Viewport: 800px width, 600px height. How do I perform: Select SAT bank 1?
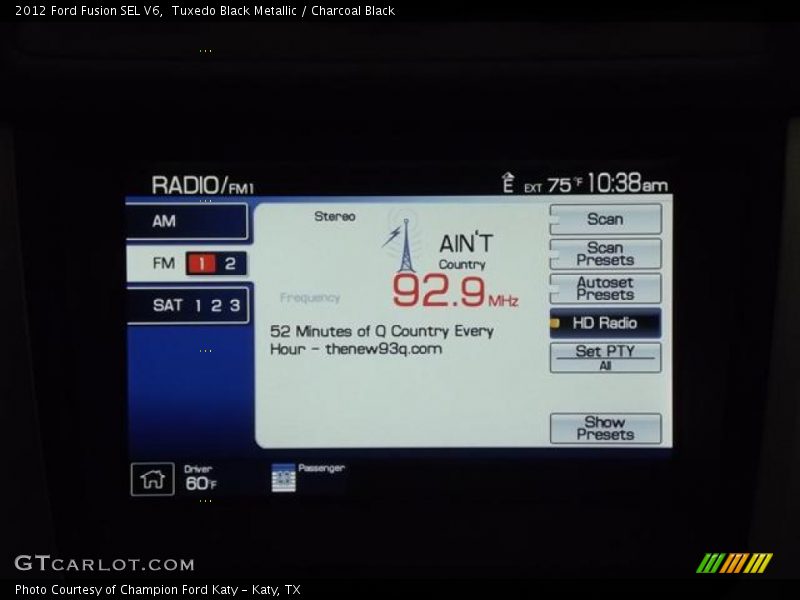[198, 306]
